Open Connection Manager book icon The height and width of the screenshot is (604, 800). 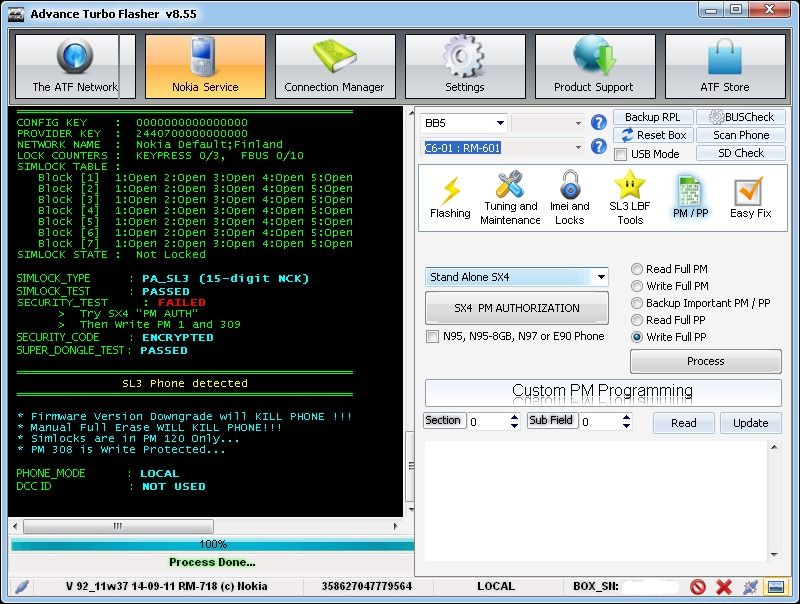(x=334, y=57)
